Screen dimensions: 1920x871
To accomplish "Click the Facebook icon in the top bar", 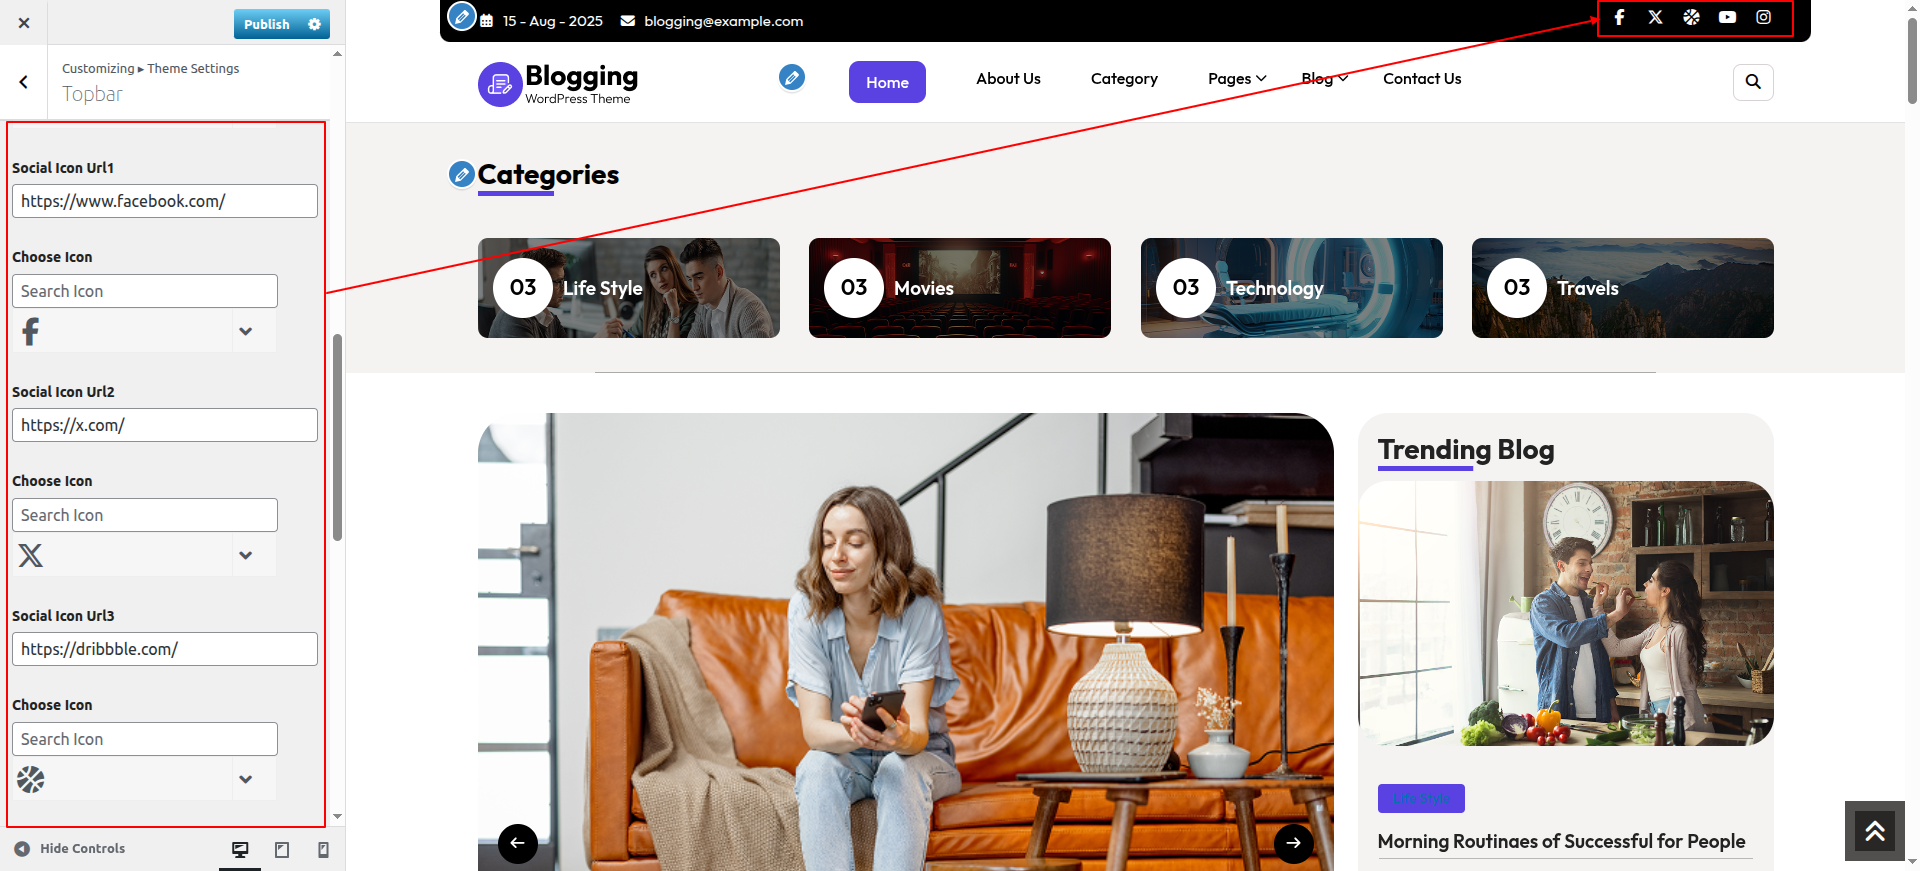I will (1619, 18).
